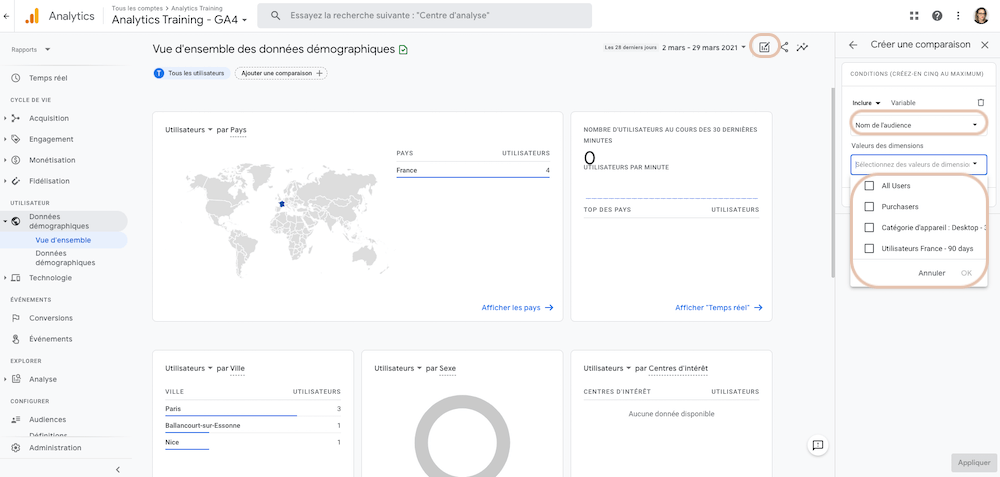Screen dimensions: 1000x477
Task: Check the All Users checkbox
Action: [x=869, y=186]
